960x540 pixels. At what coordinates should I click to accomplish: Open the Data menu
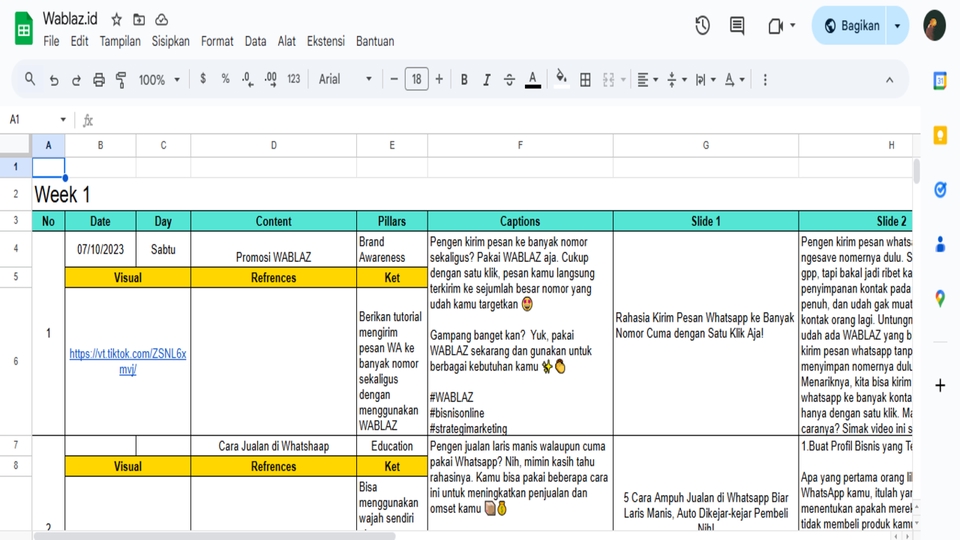click(x=255, y=41)
